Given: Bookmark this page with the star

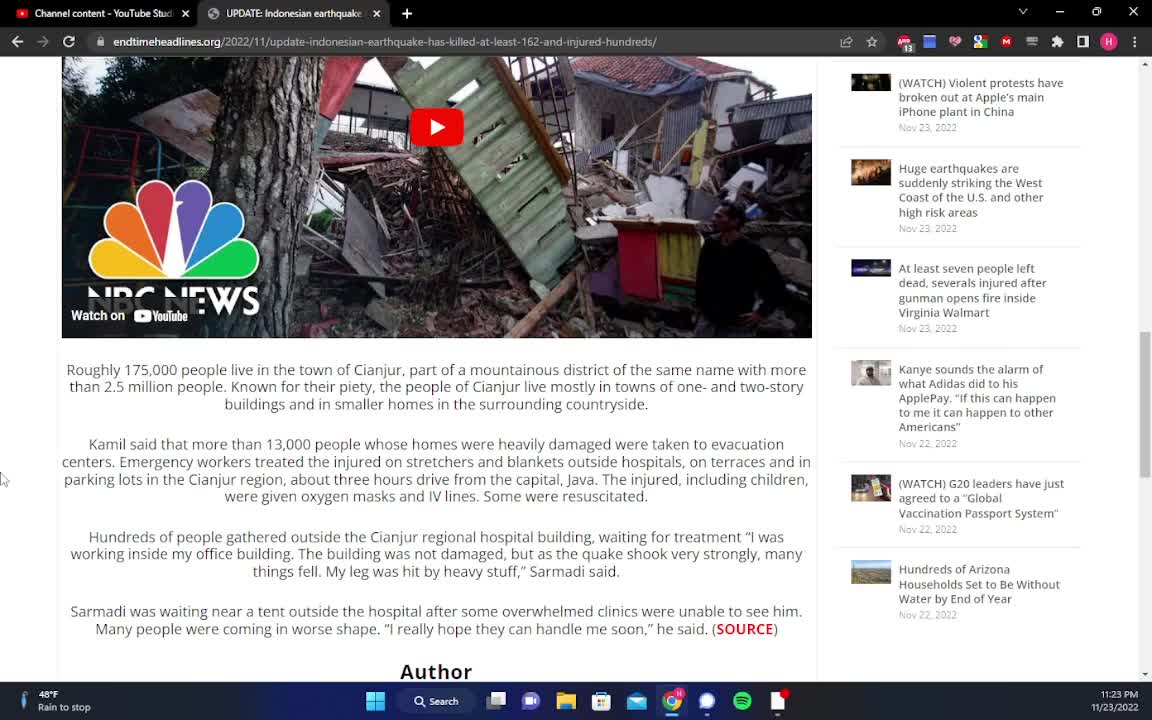Looking at the screenshot, I should (871, 42).
